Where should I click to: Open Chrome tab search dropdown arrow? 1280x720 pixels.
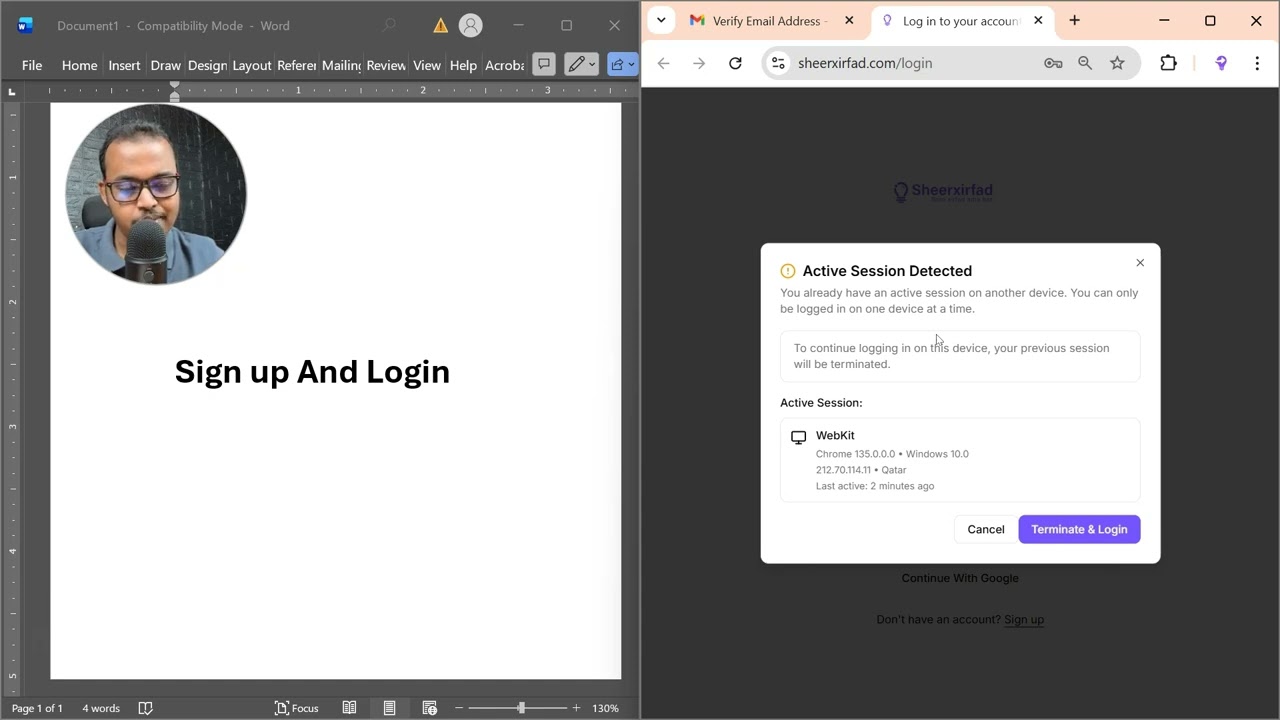(x=661, y=20)
